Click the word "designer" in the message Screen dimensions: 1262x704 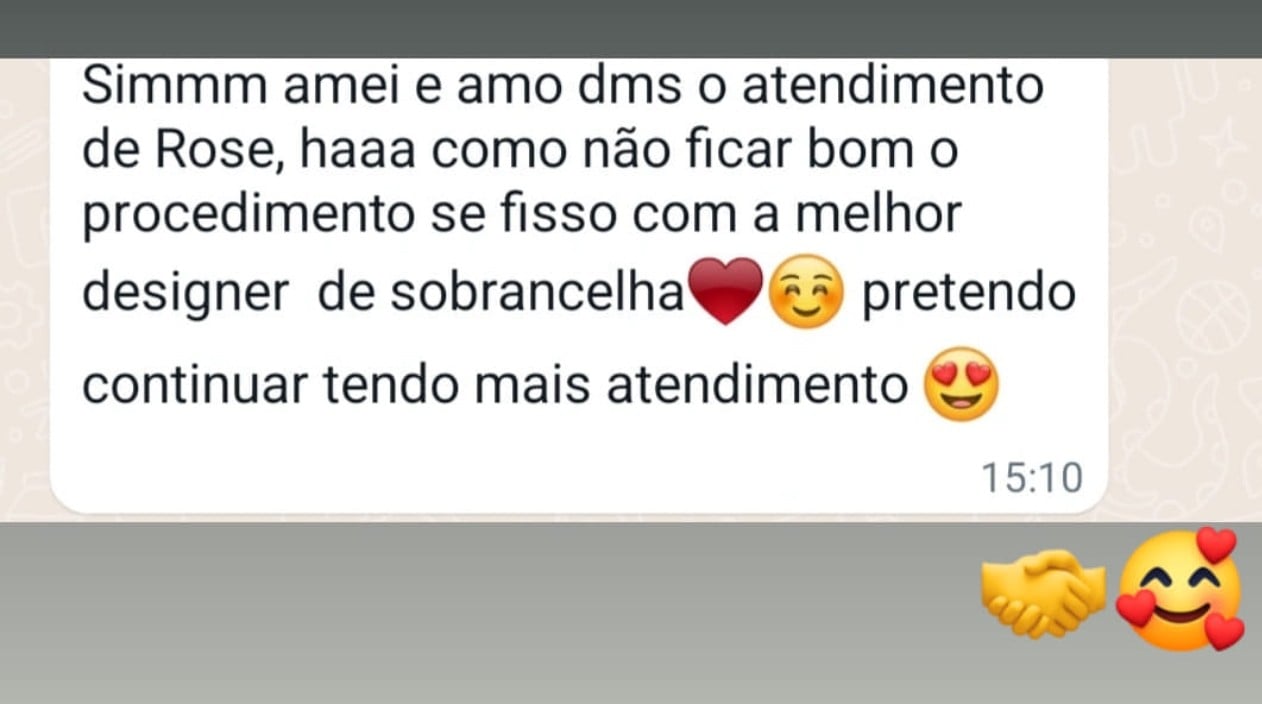(186, 295)
